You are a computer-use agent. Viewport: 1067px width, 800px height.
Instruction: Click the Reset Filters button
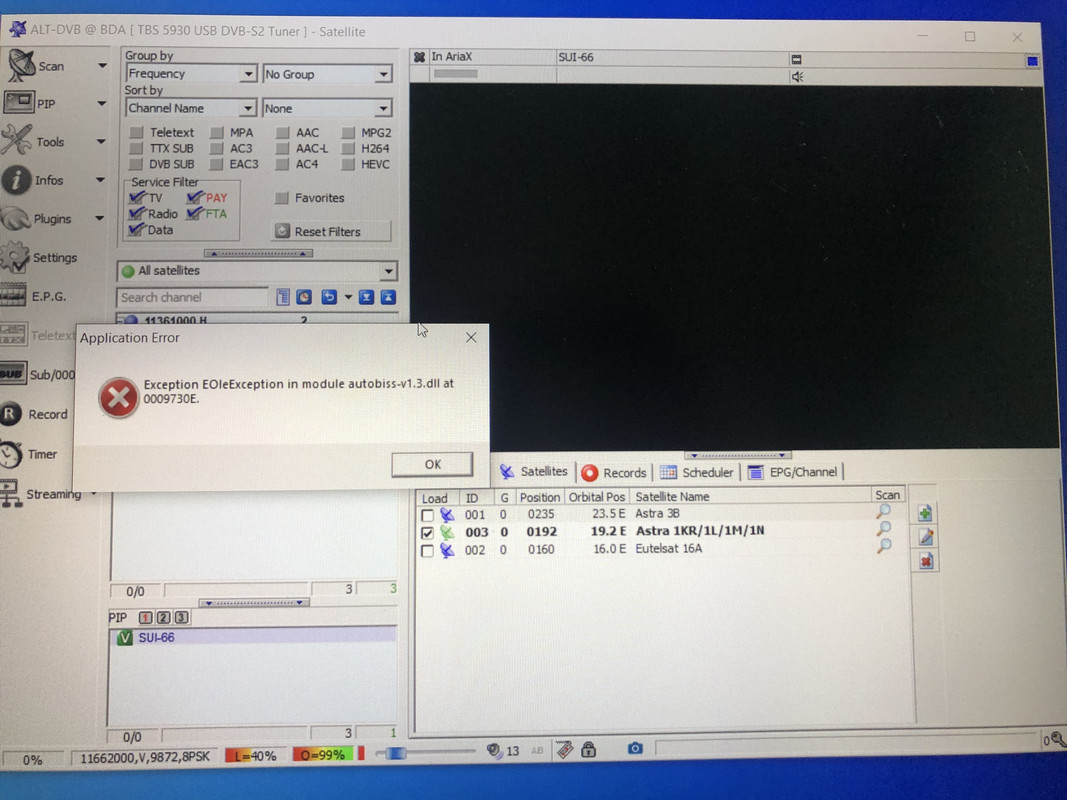coord(331,231)
